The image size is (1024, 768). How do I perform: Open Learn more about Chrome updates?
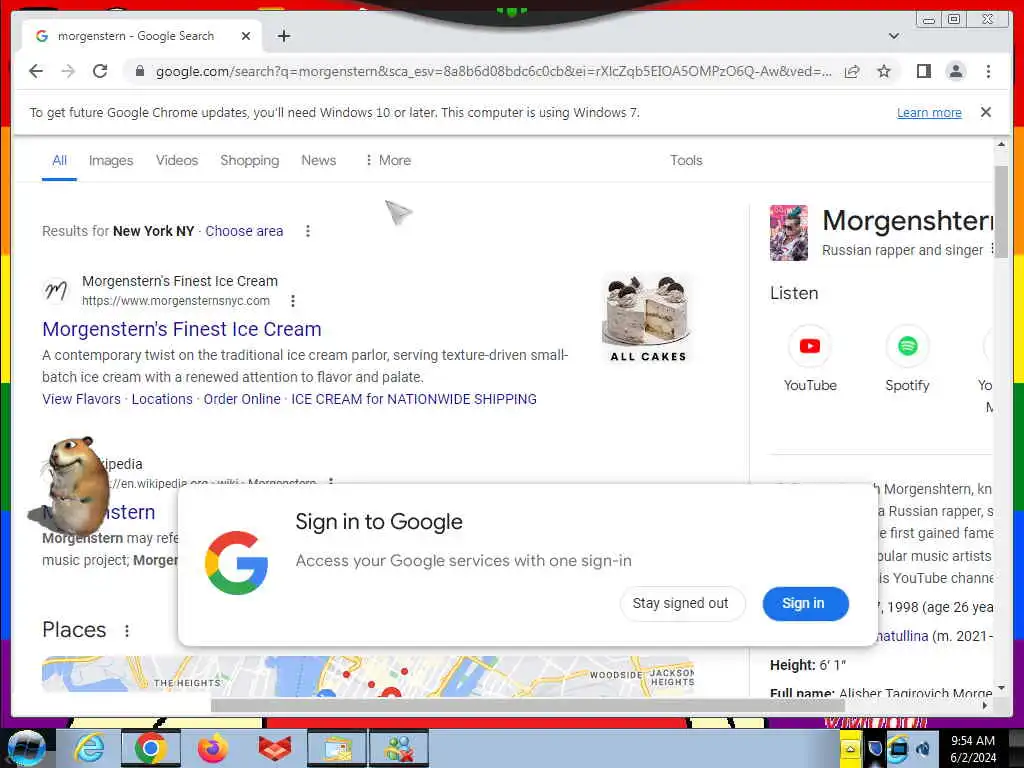[929, 112]
